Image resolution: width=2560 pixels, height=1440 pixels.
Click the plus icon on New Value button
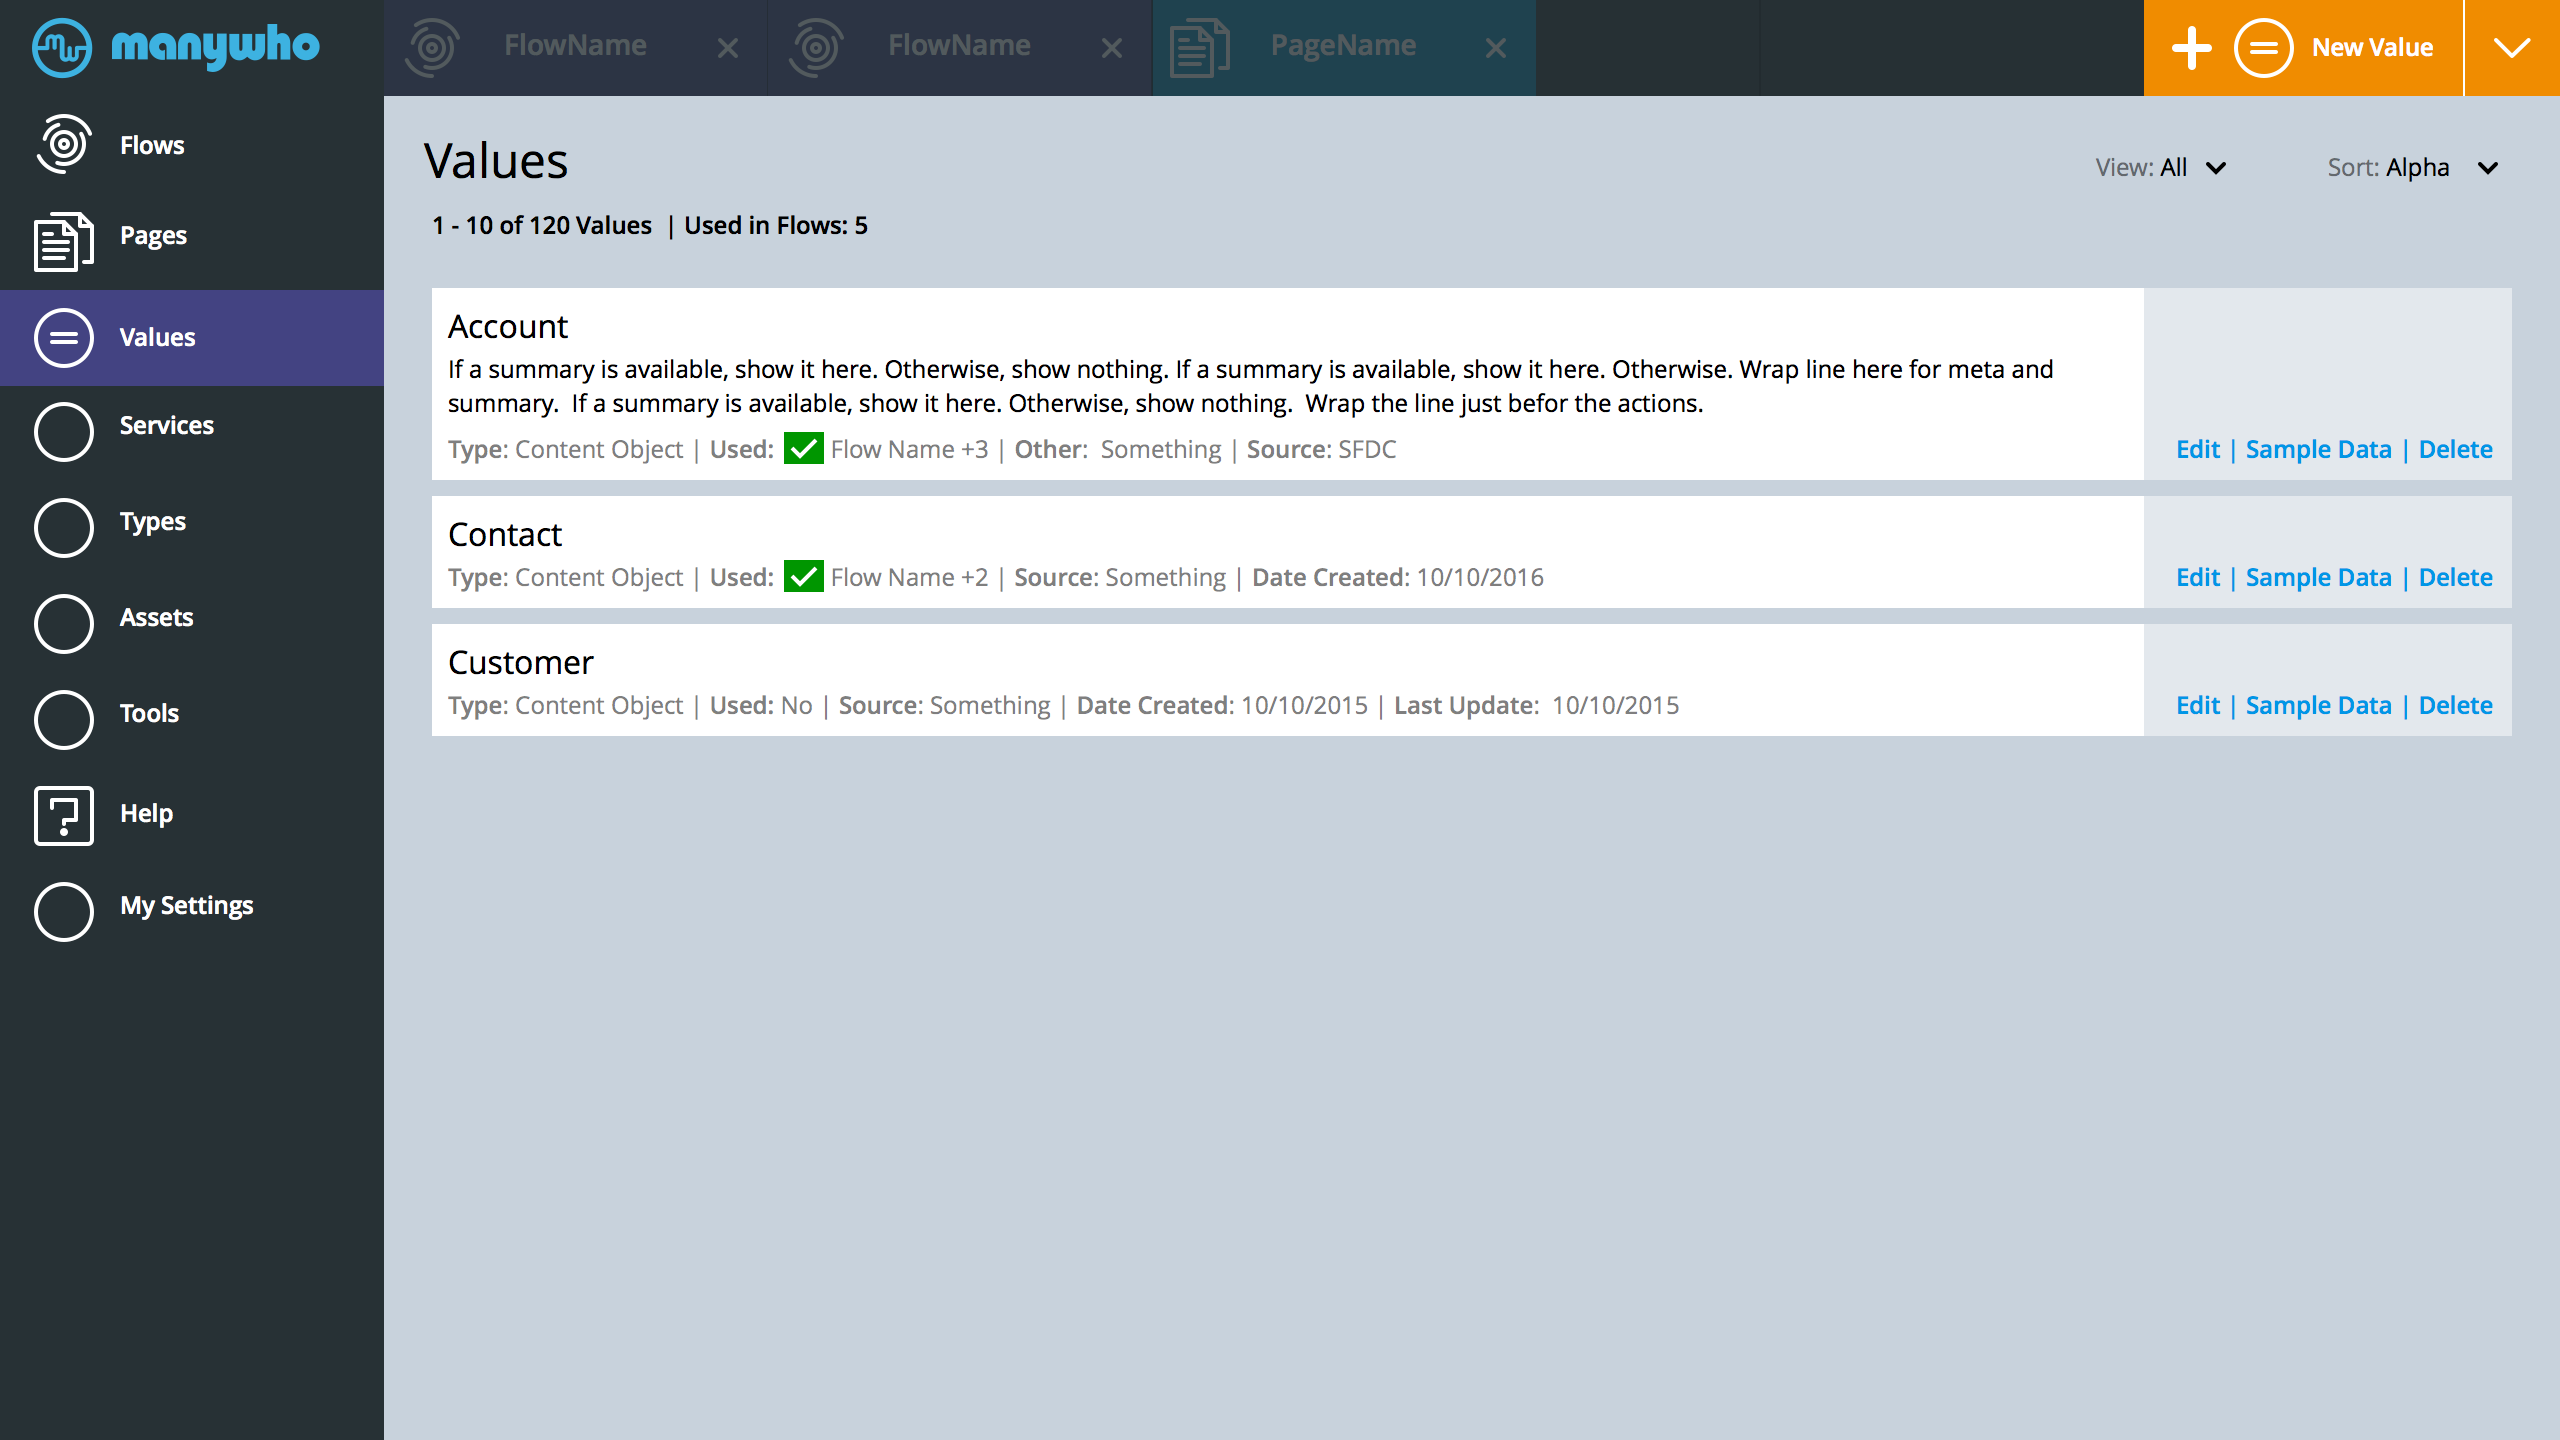click(x=2191, y=48)
